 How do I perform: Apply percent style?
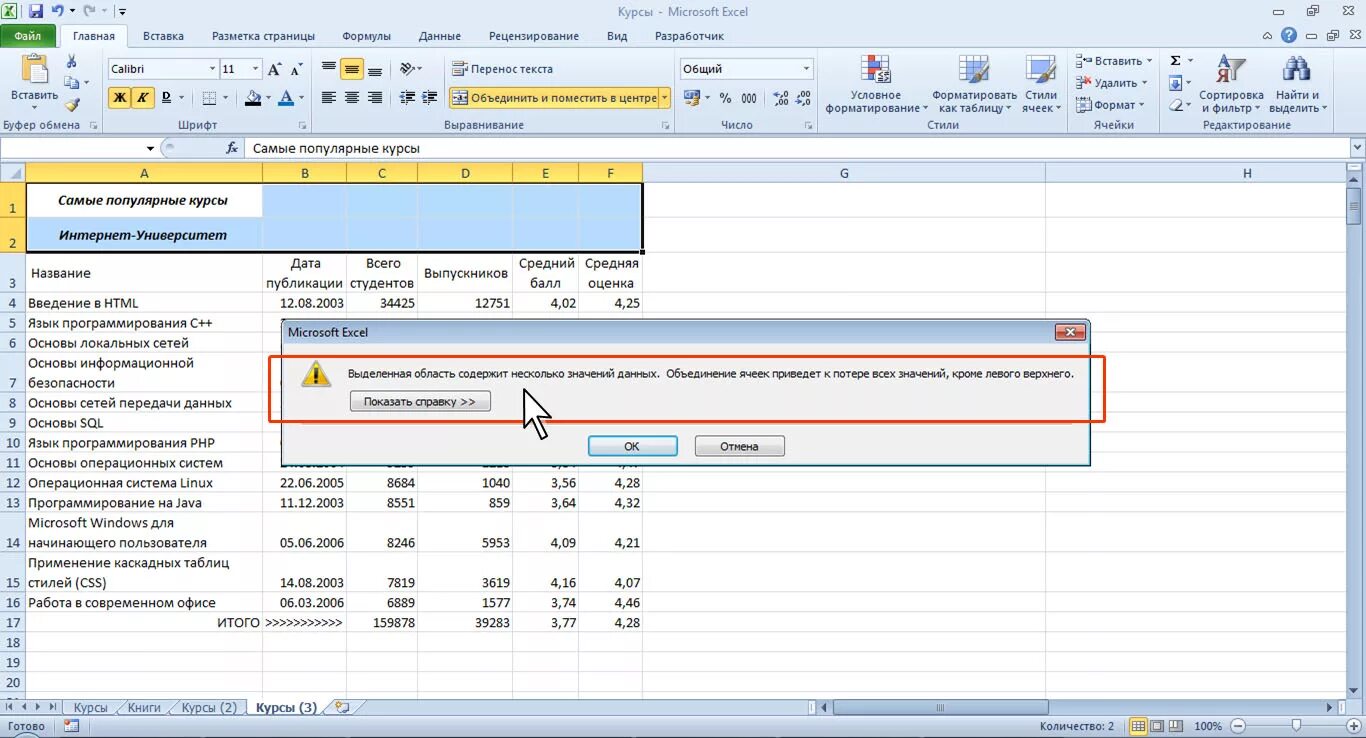(x=726, y=98)
